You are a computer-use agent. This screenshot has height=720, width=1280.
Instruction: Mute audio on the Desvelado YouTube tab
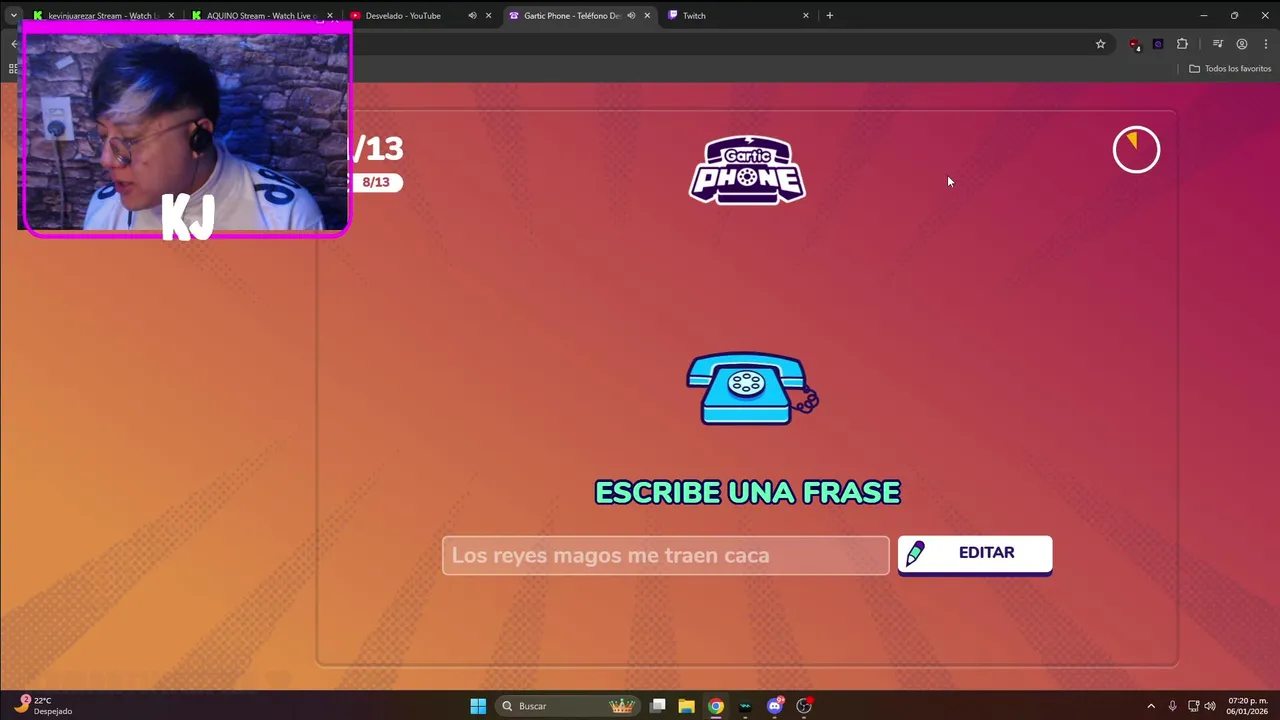tap(472, 15)
